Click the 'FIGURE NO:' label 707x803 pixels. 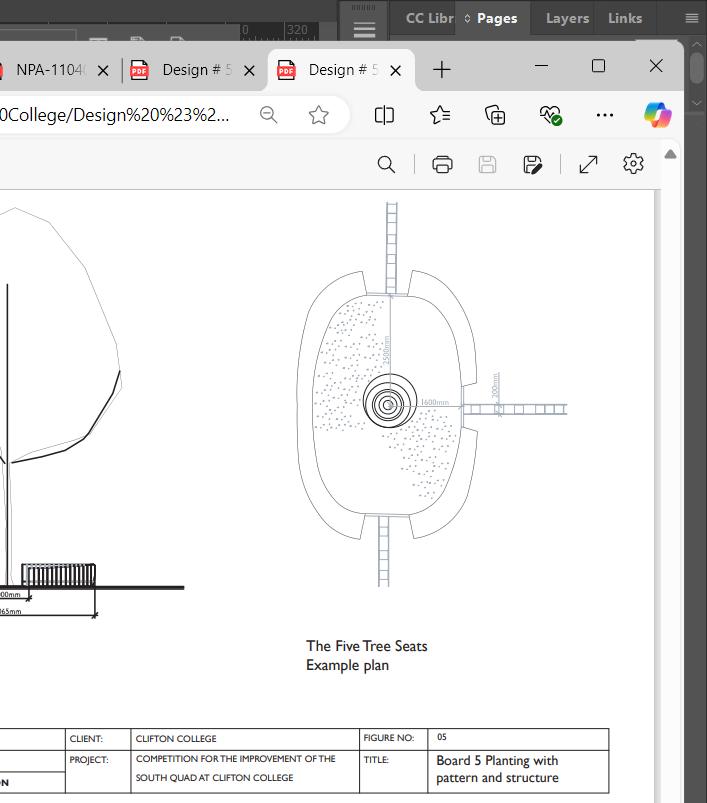tap(389, 738)
